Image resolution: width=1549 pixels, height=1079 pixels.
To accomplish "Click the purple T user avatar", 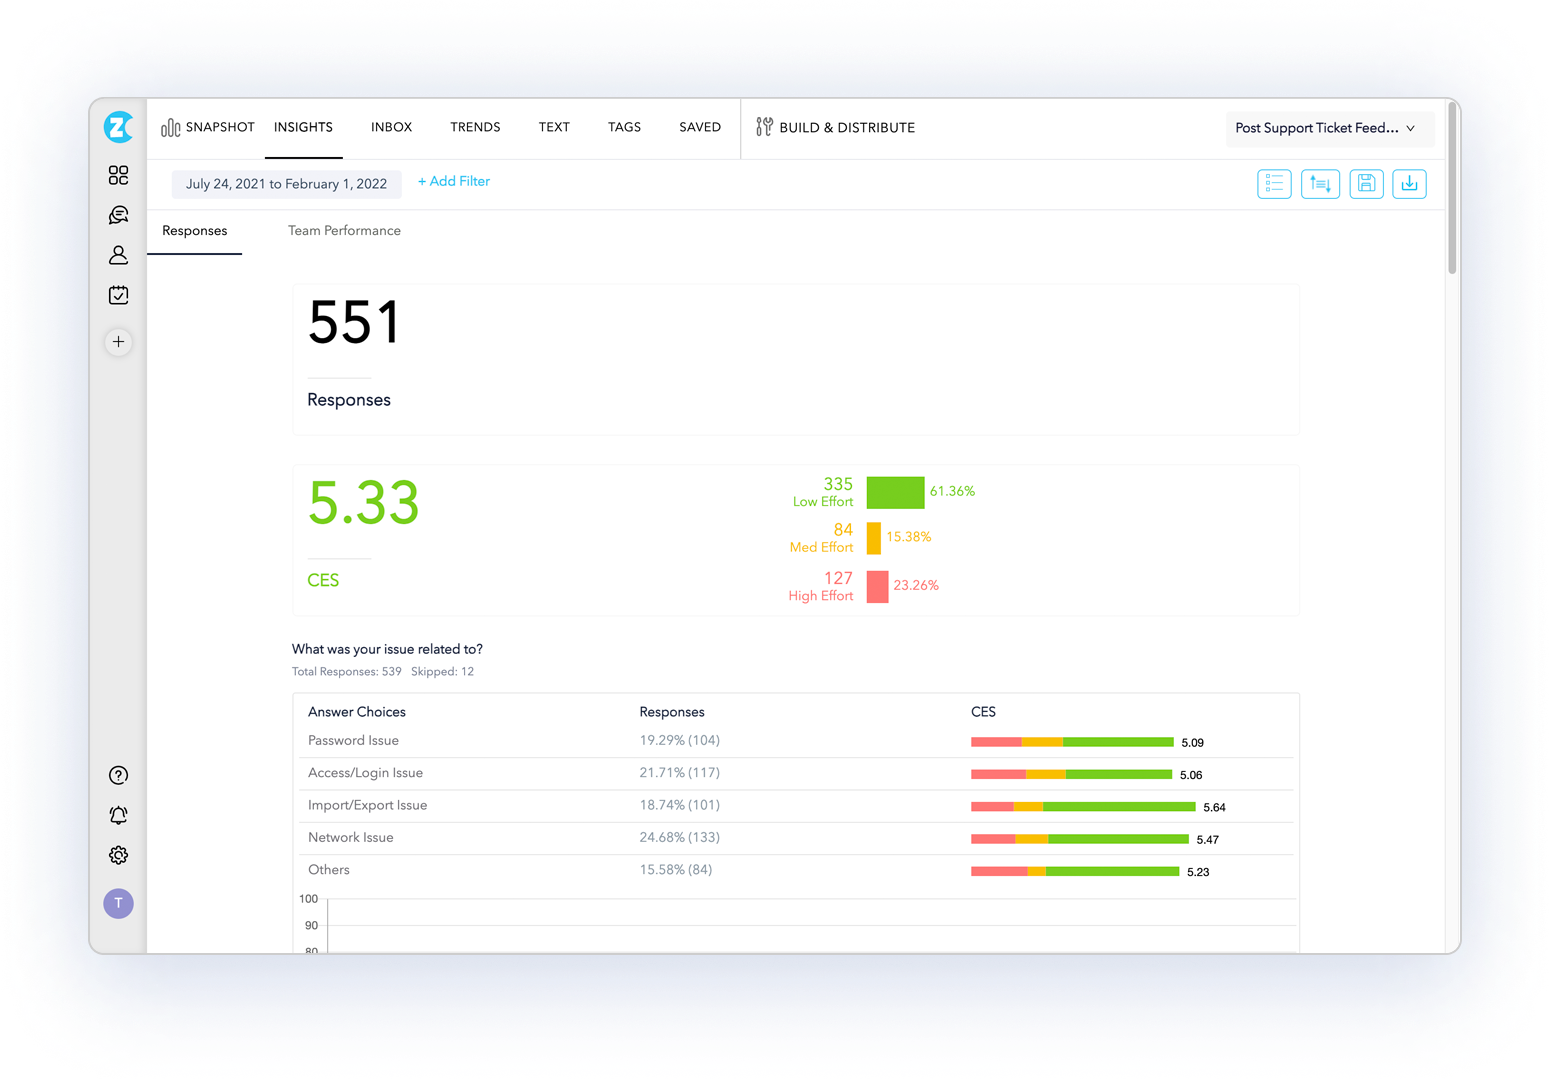I will tap(118, 903).
